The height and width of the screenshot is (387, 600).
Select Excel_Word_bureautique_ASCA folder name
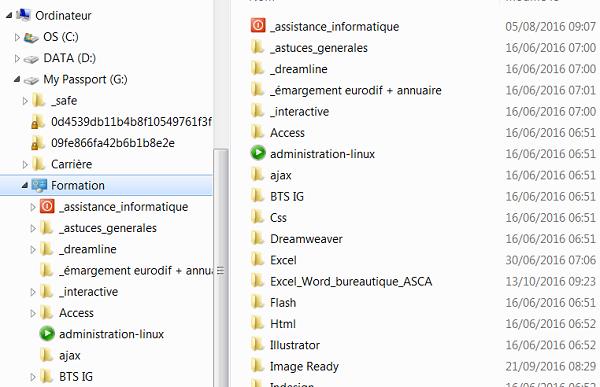coord(351,282)
